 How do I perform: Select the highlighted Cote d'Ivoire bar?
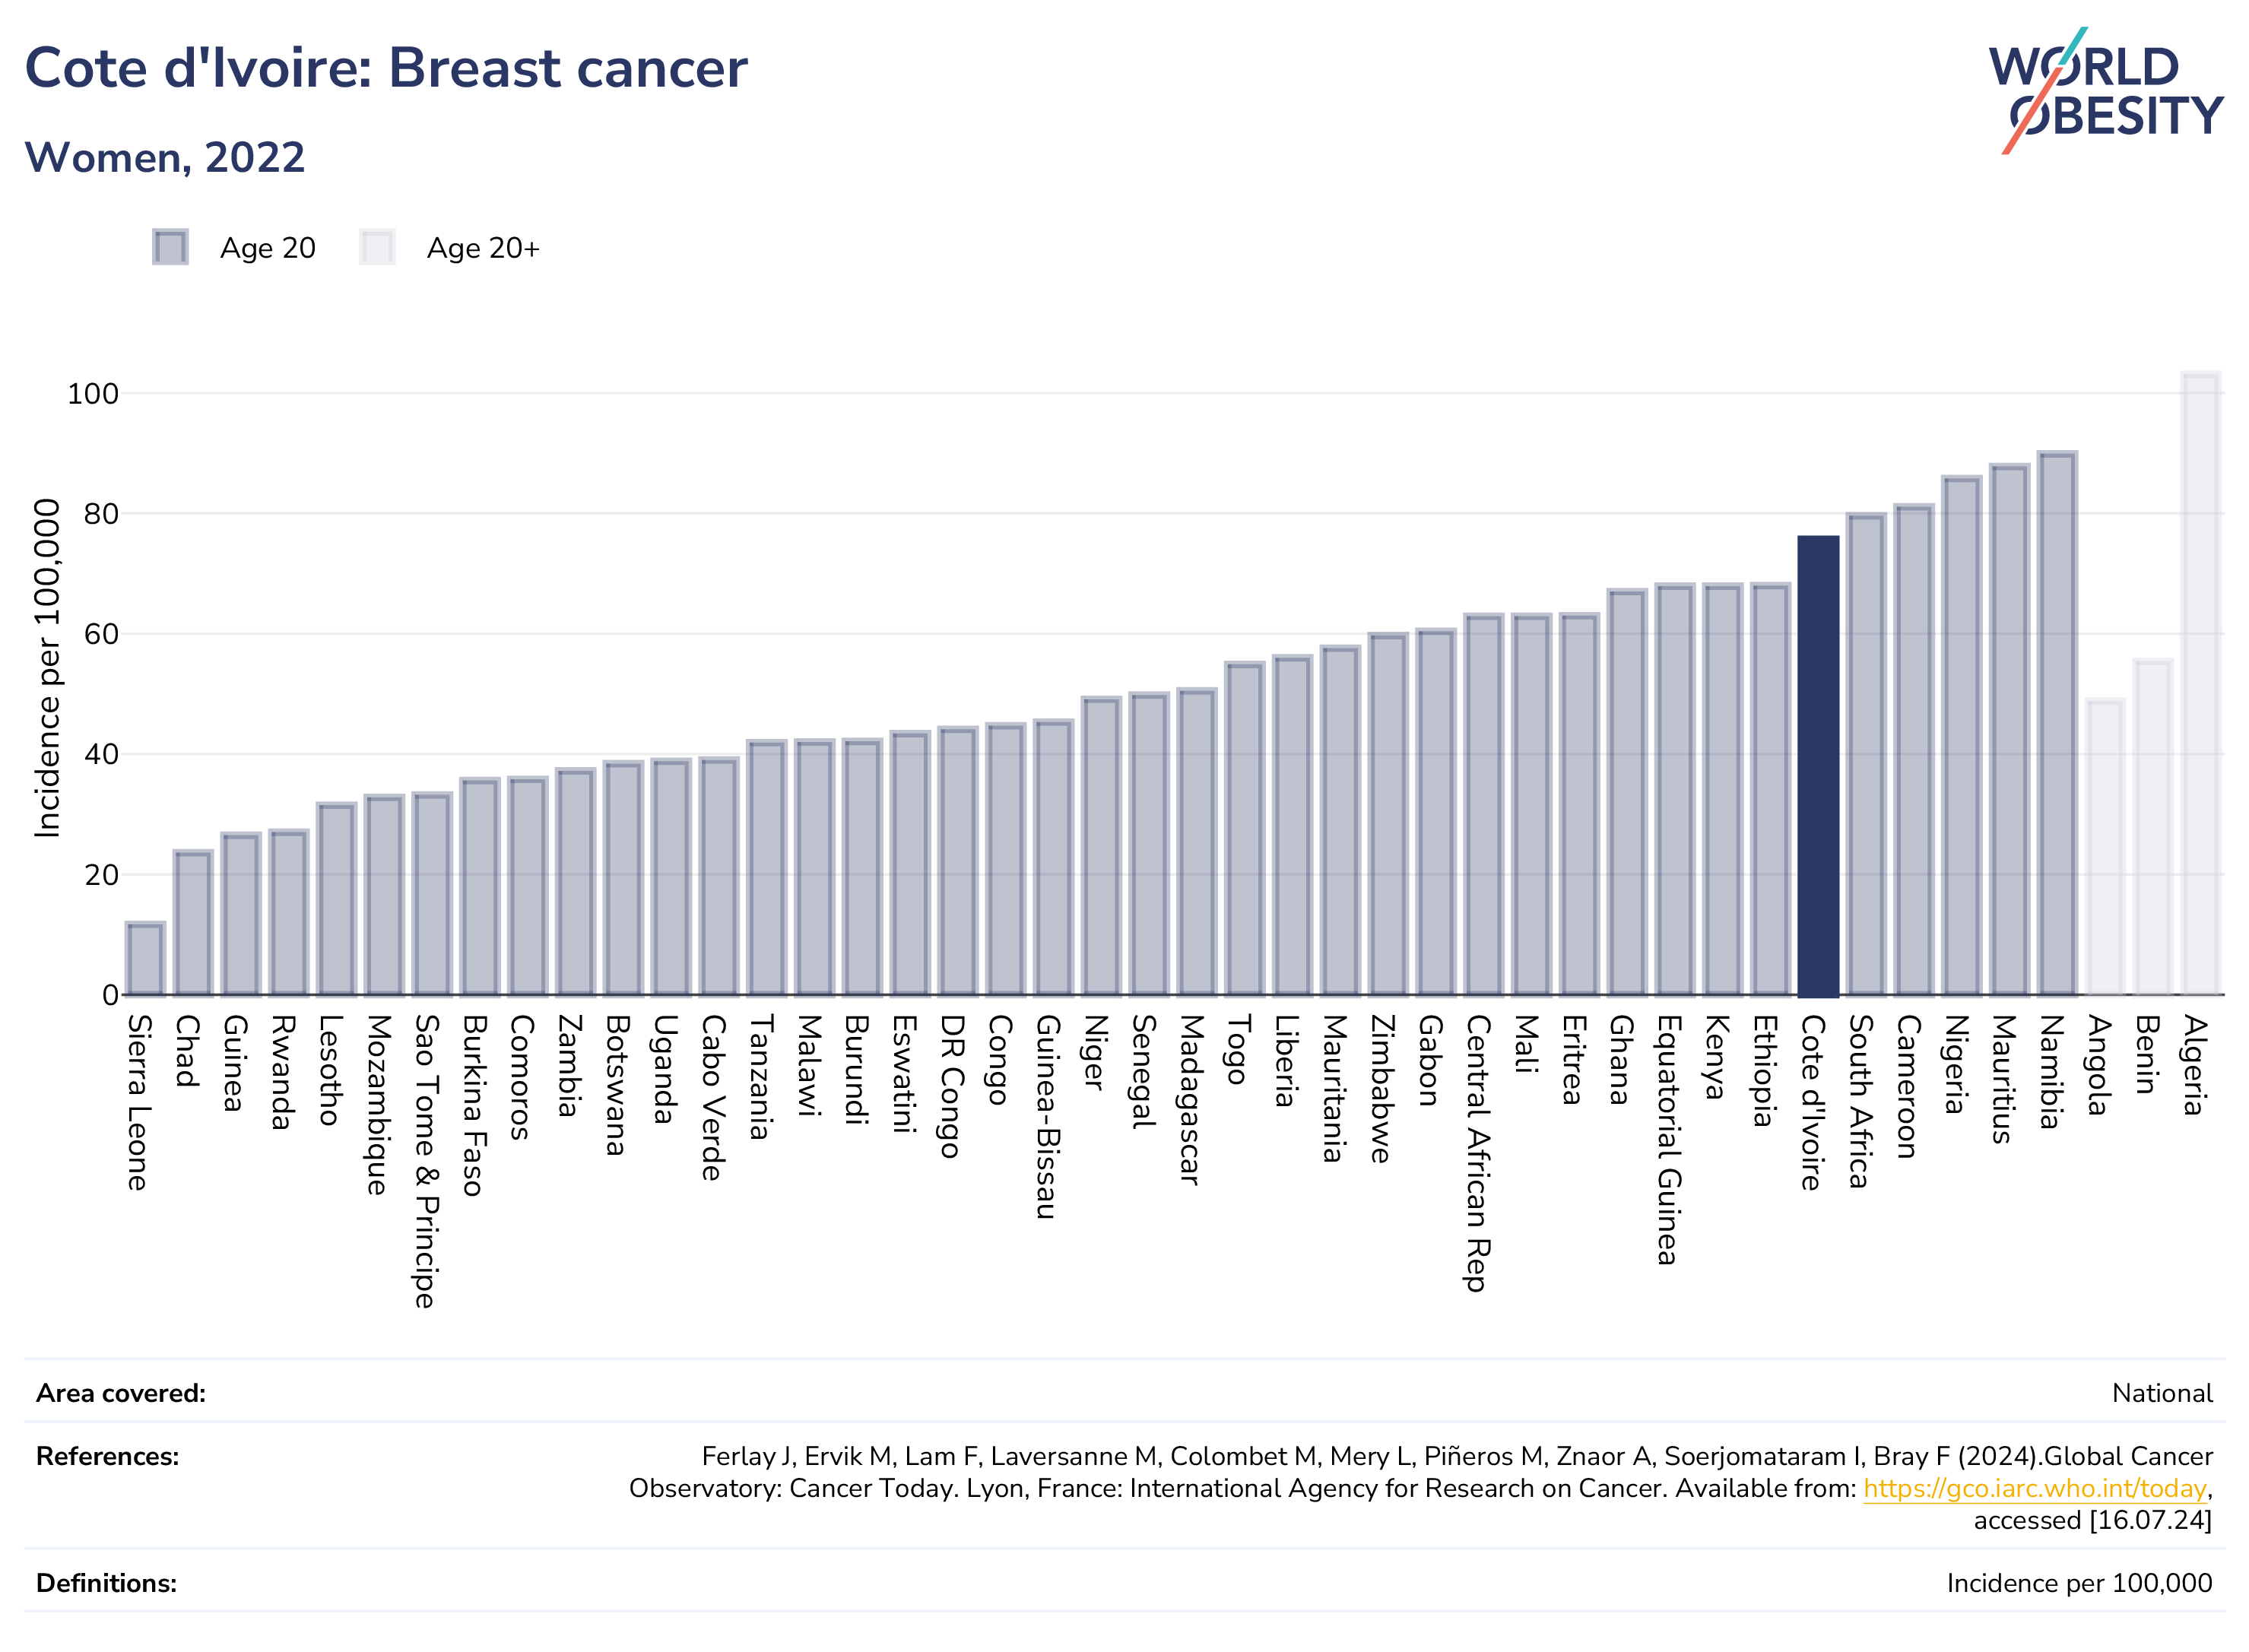[x=1817, y=766]
